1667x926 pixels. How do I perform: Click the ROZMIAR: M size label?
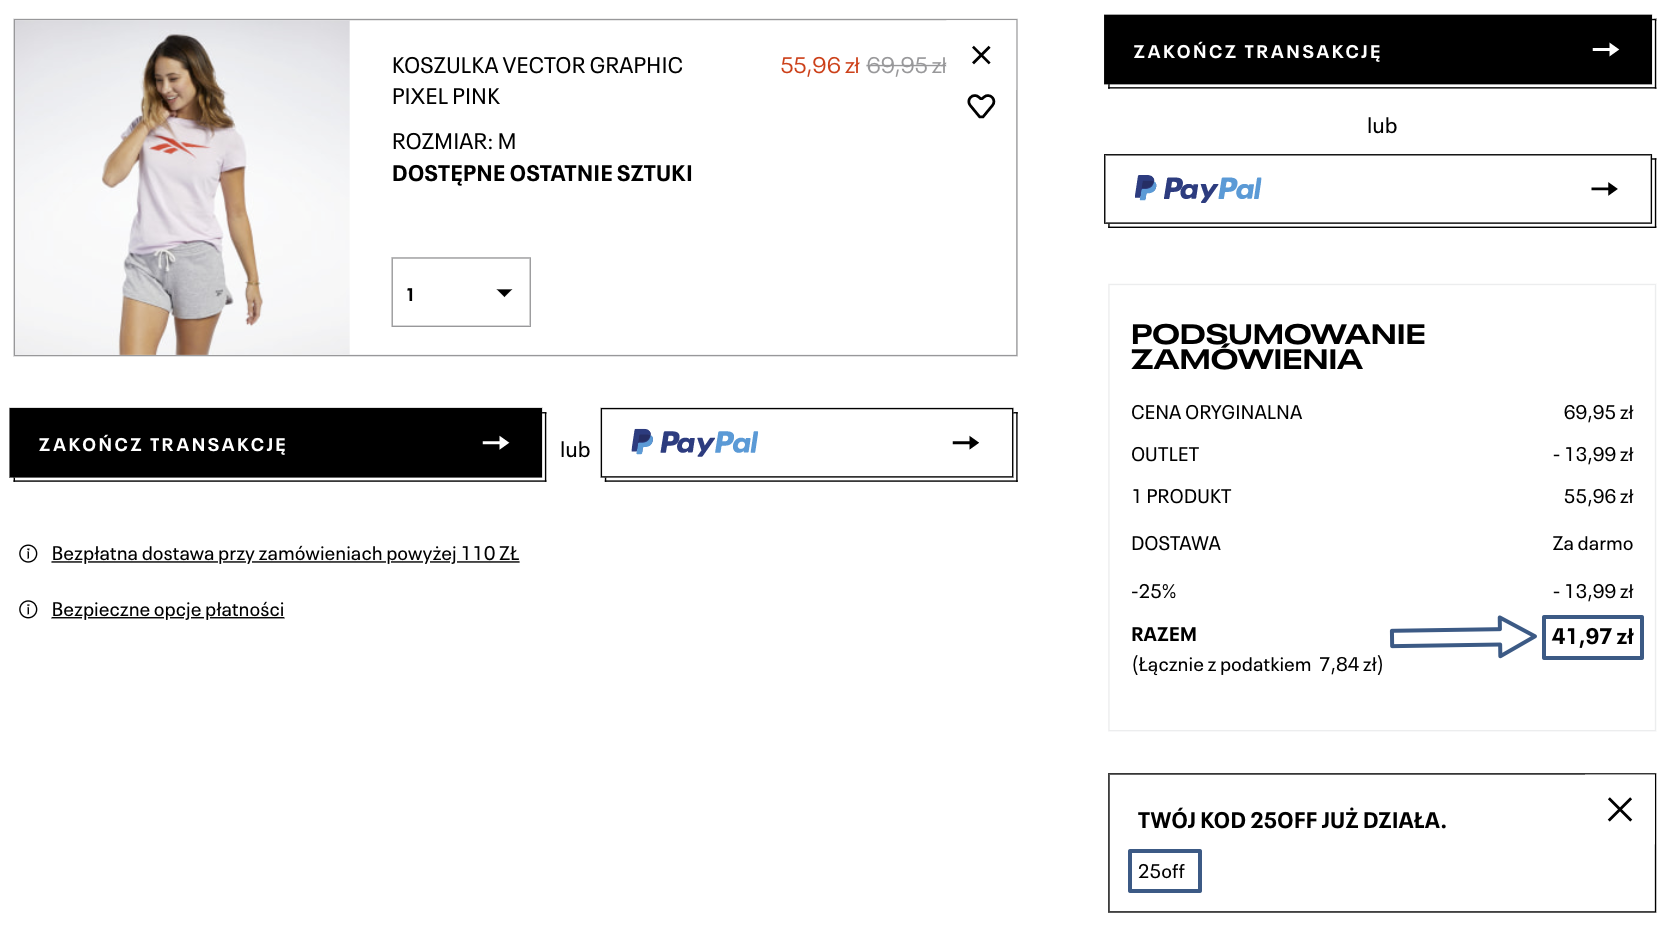[454, 142]
